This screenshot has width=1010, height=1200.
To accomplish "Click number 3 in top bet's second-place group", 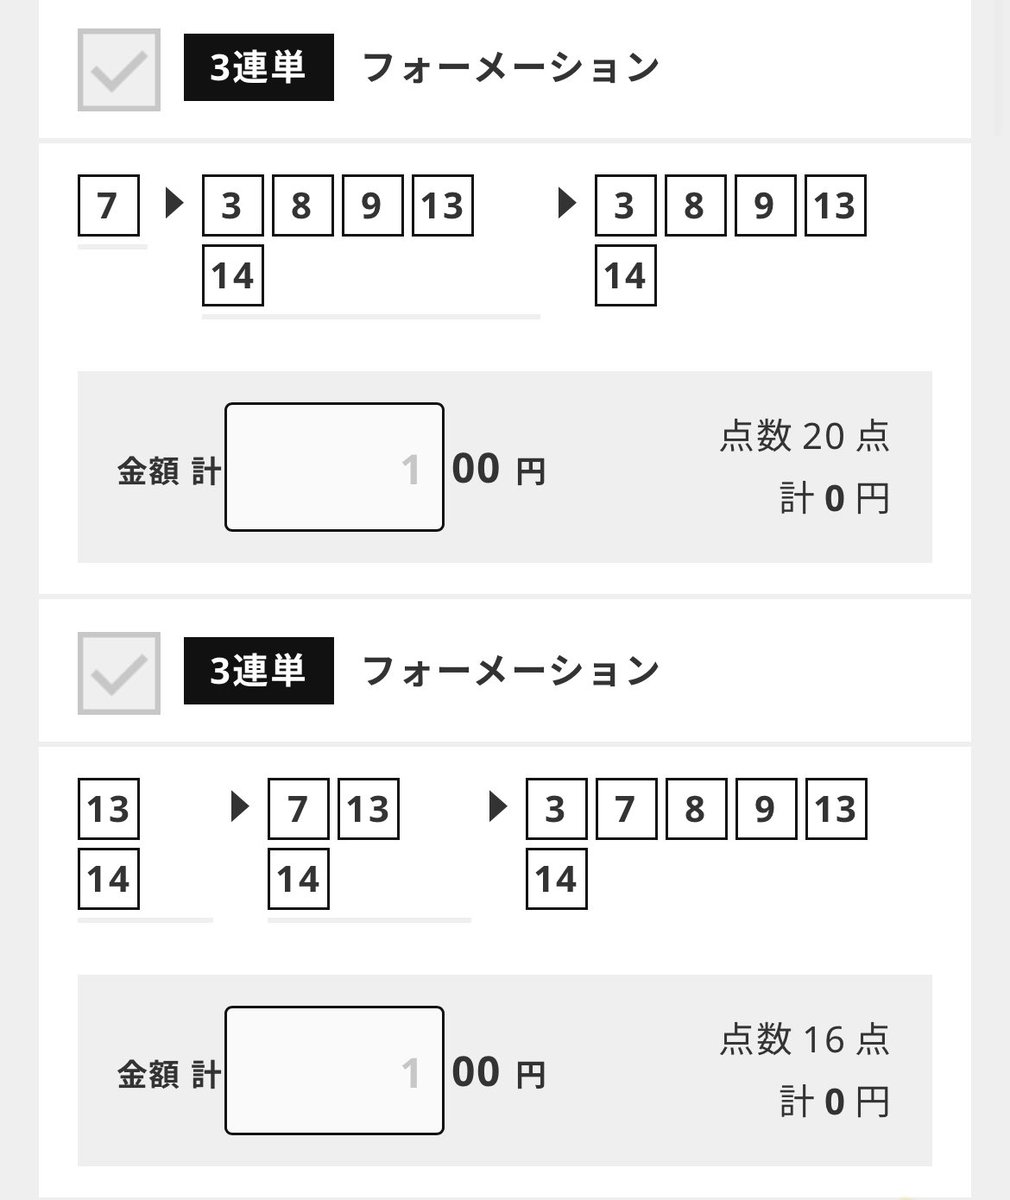I will pyautogui.click(x=232, y=205).
